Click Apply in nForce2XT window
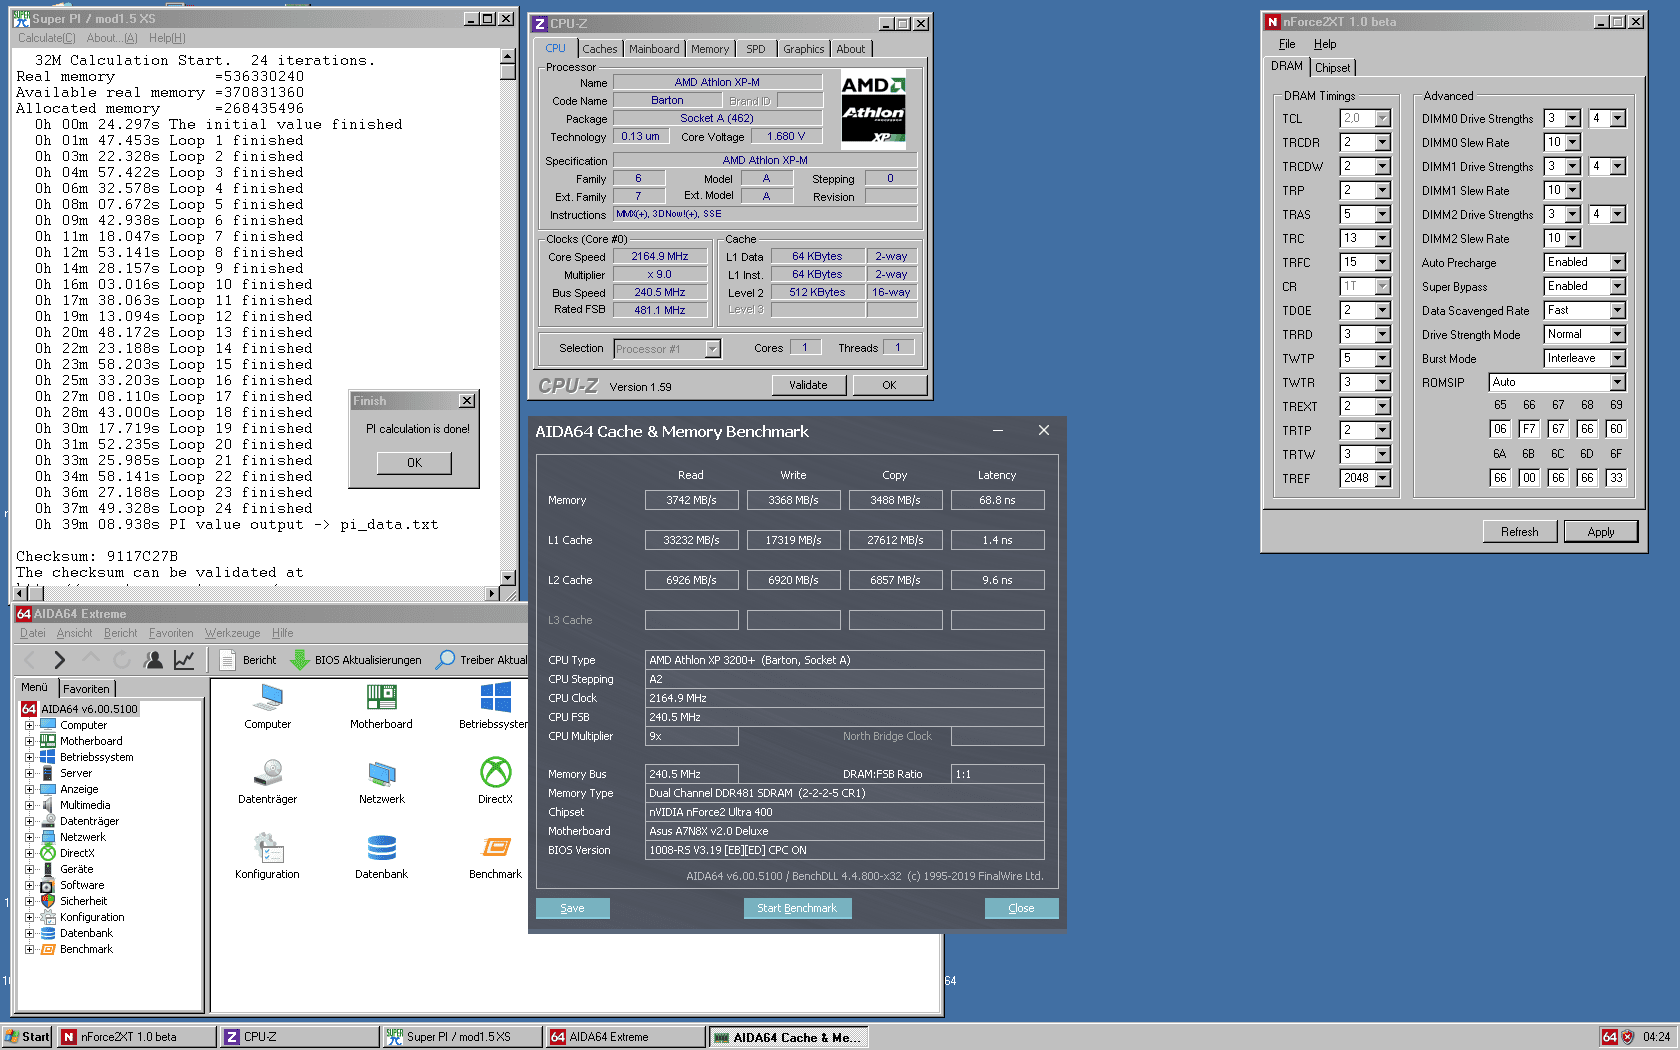This screenshot has width=1680, height=1050. pos(1600,532)
